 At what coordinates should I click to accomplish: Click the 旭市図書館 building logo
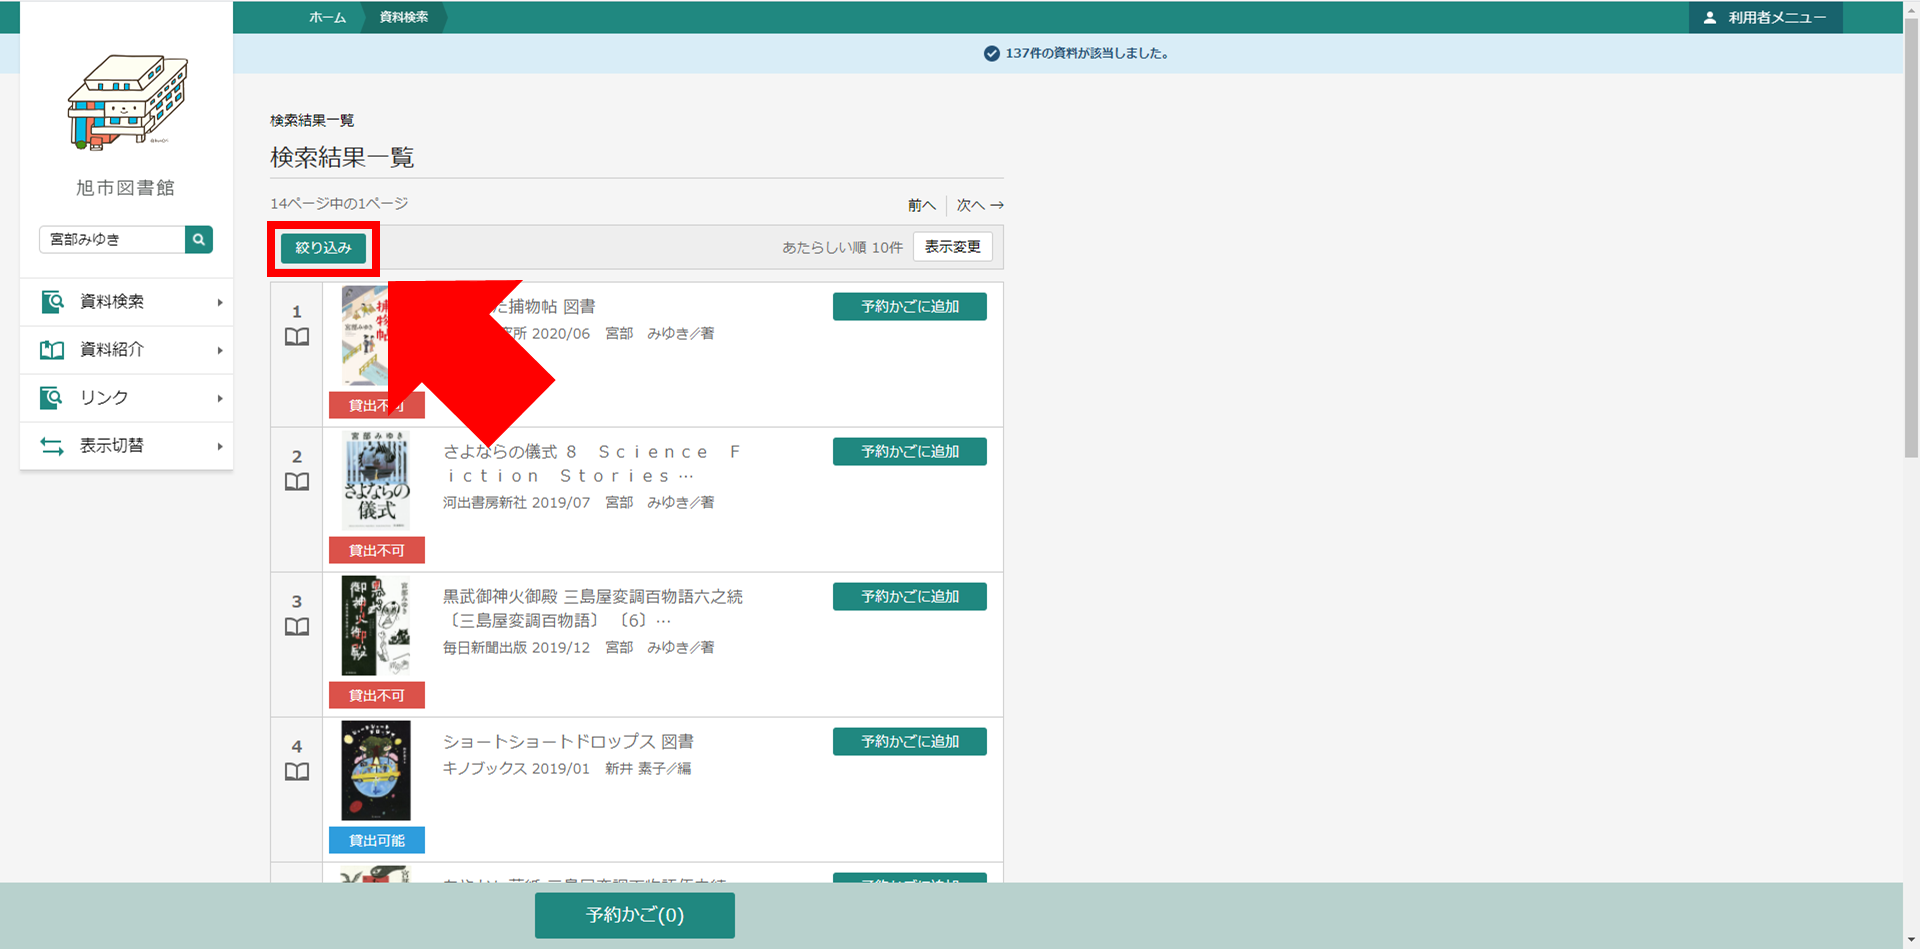coord(127,103)
